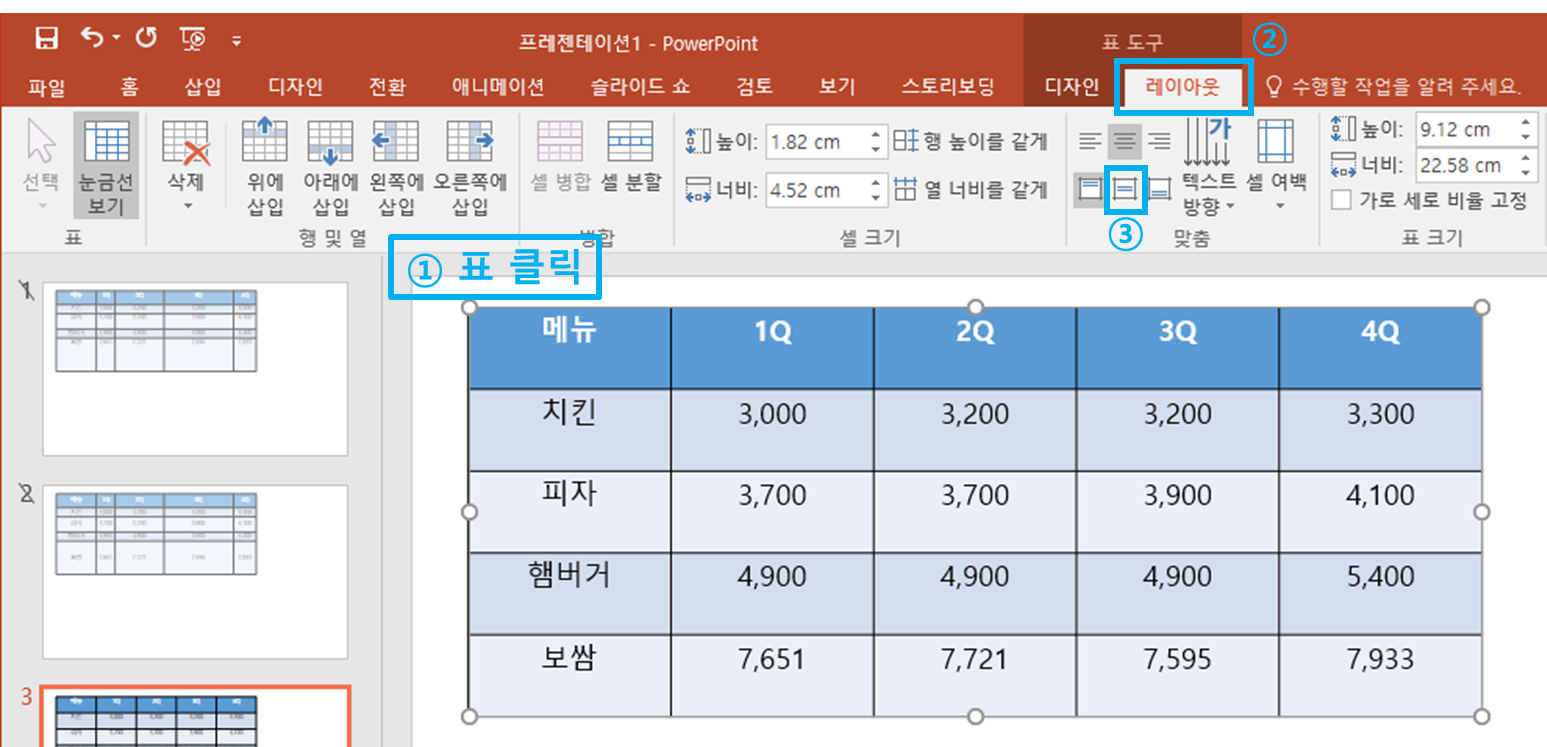Save the presentation with the floppy disk icon

point(46,39)
